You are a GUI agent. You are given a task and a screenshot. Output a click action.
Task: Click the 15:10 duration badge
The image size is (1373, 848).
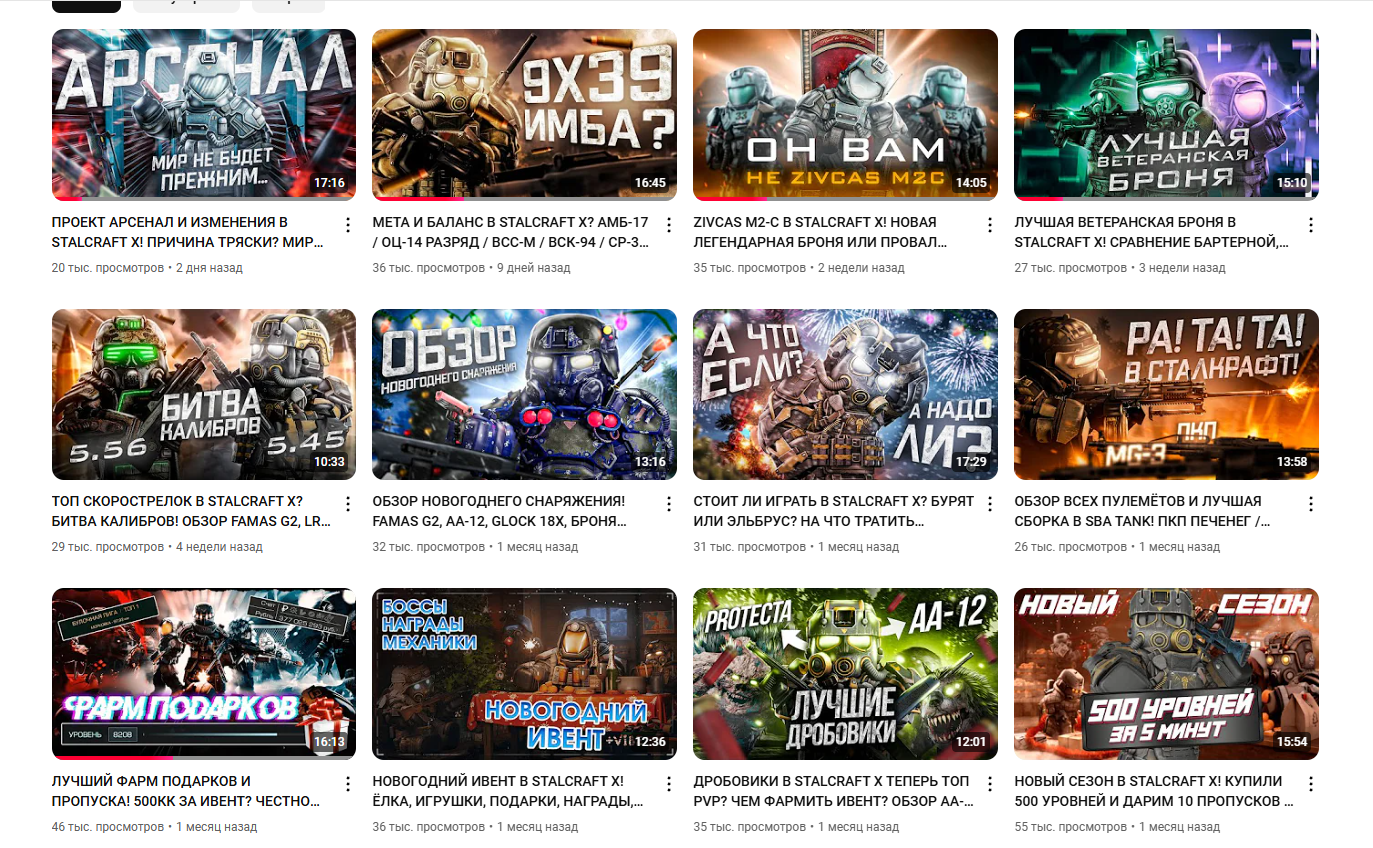pos(1292,184)
